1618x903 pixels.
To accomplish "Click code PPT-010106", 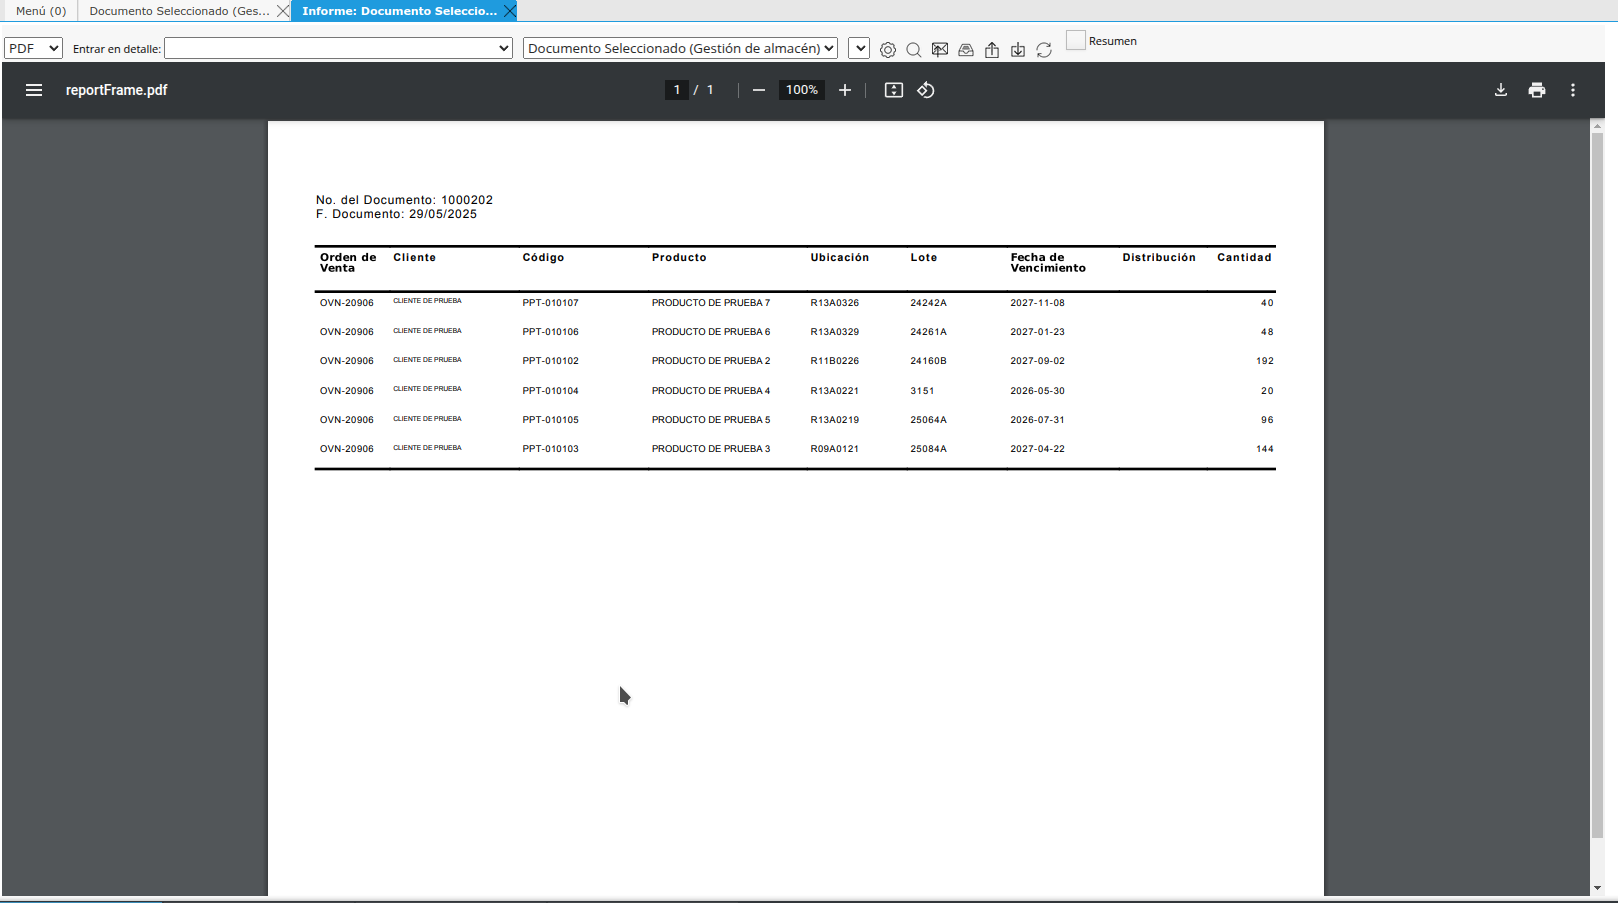I will point(550,332).
